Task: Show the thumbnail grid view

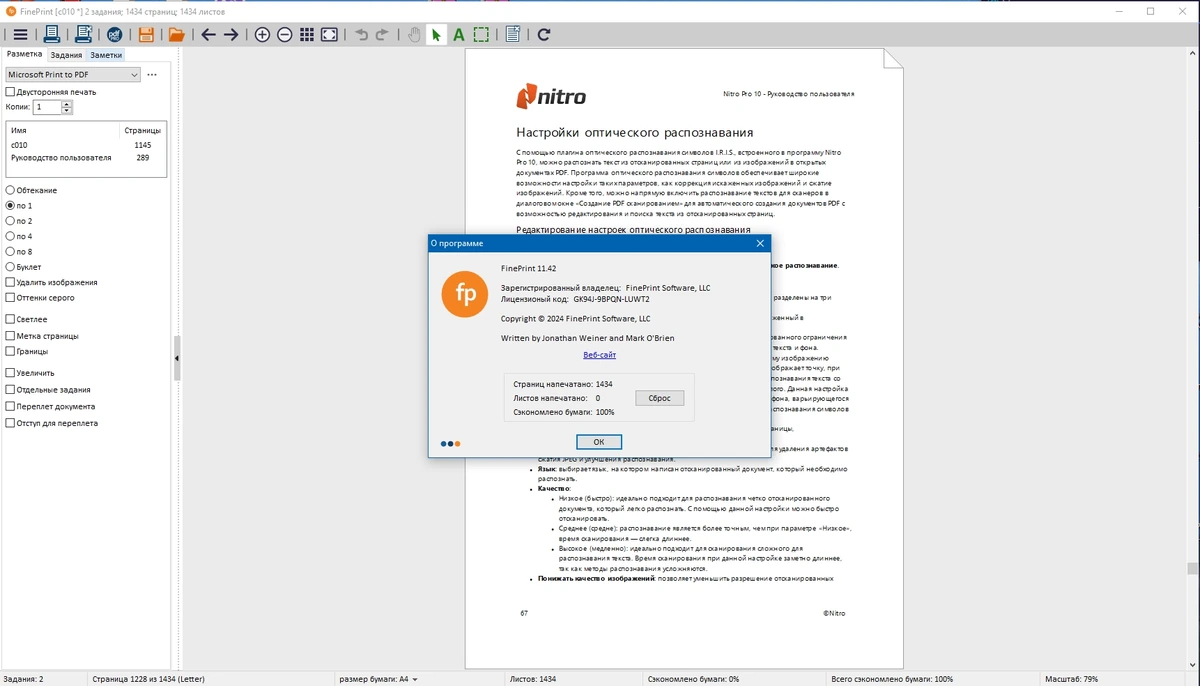Action: pyautogui.click(x=307, y=35)
